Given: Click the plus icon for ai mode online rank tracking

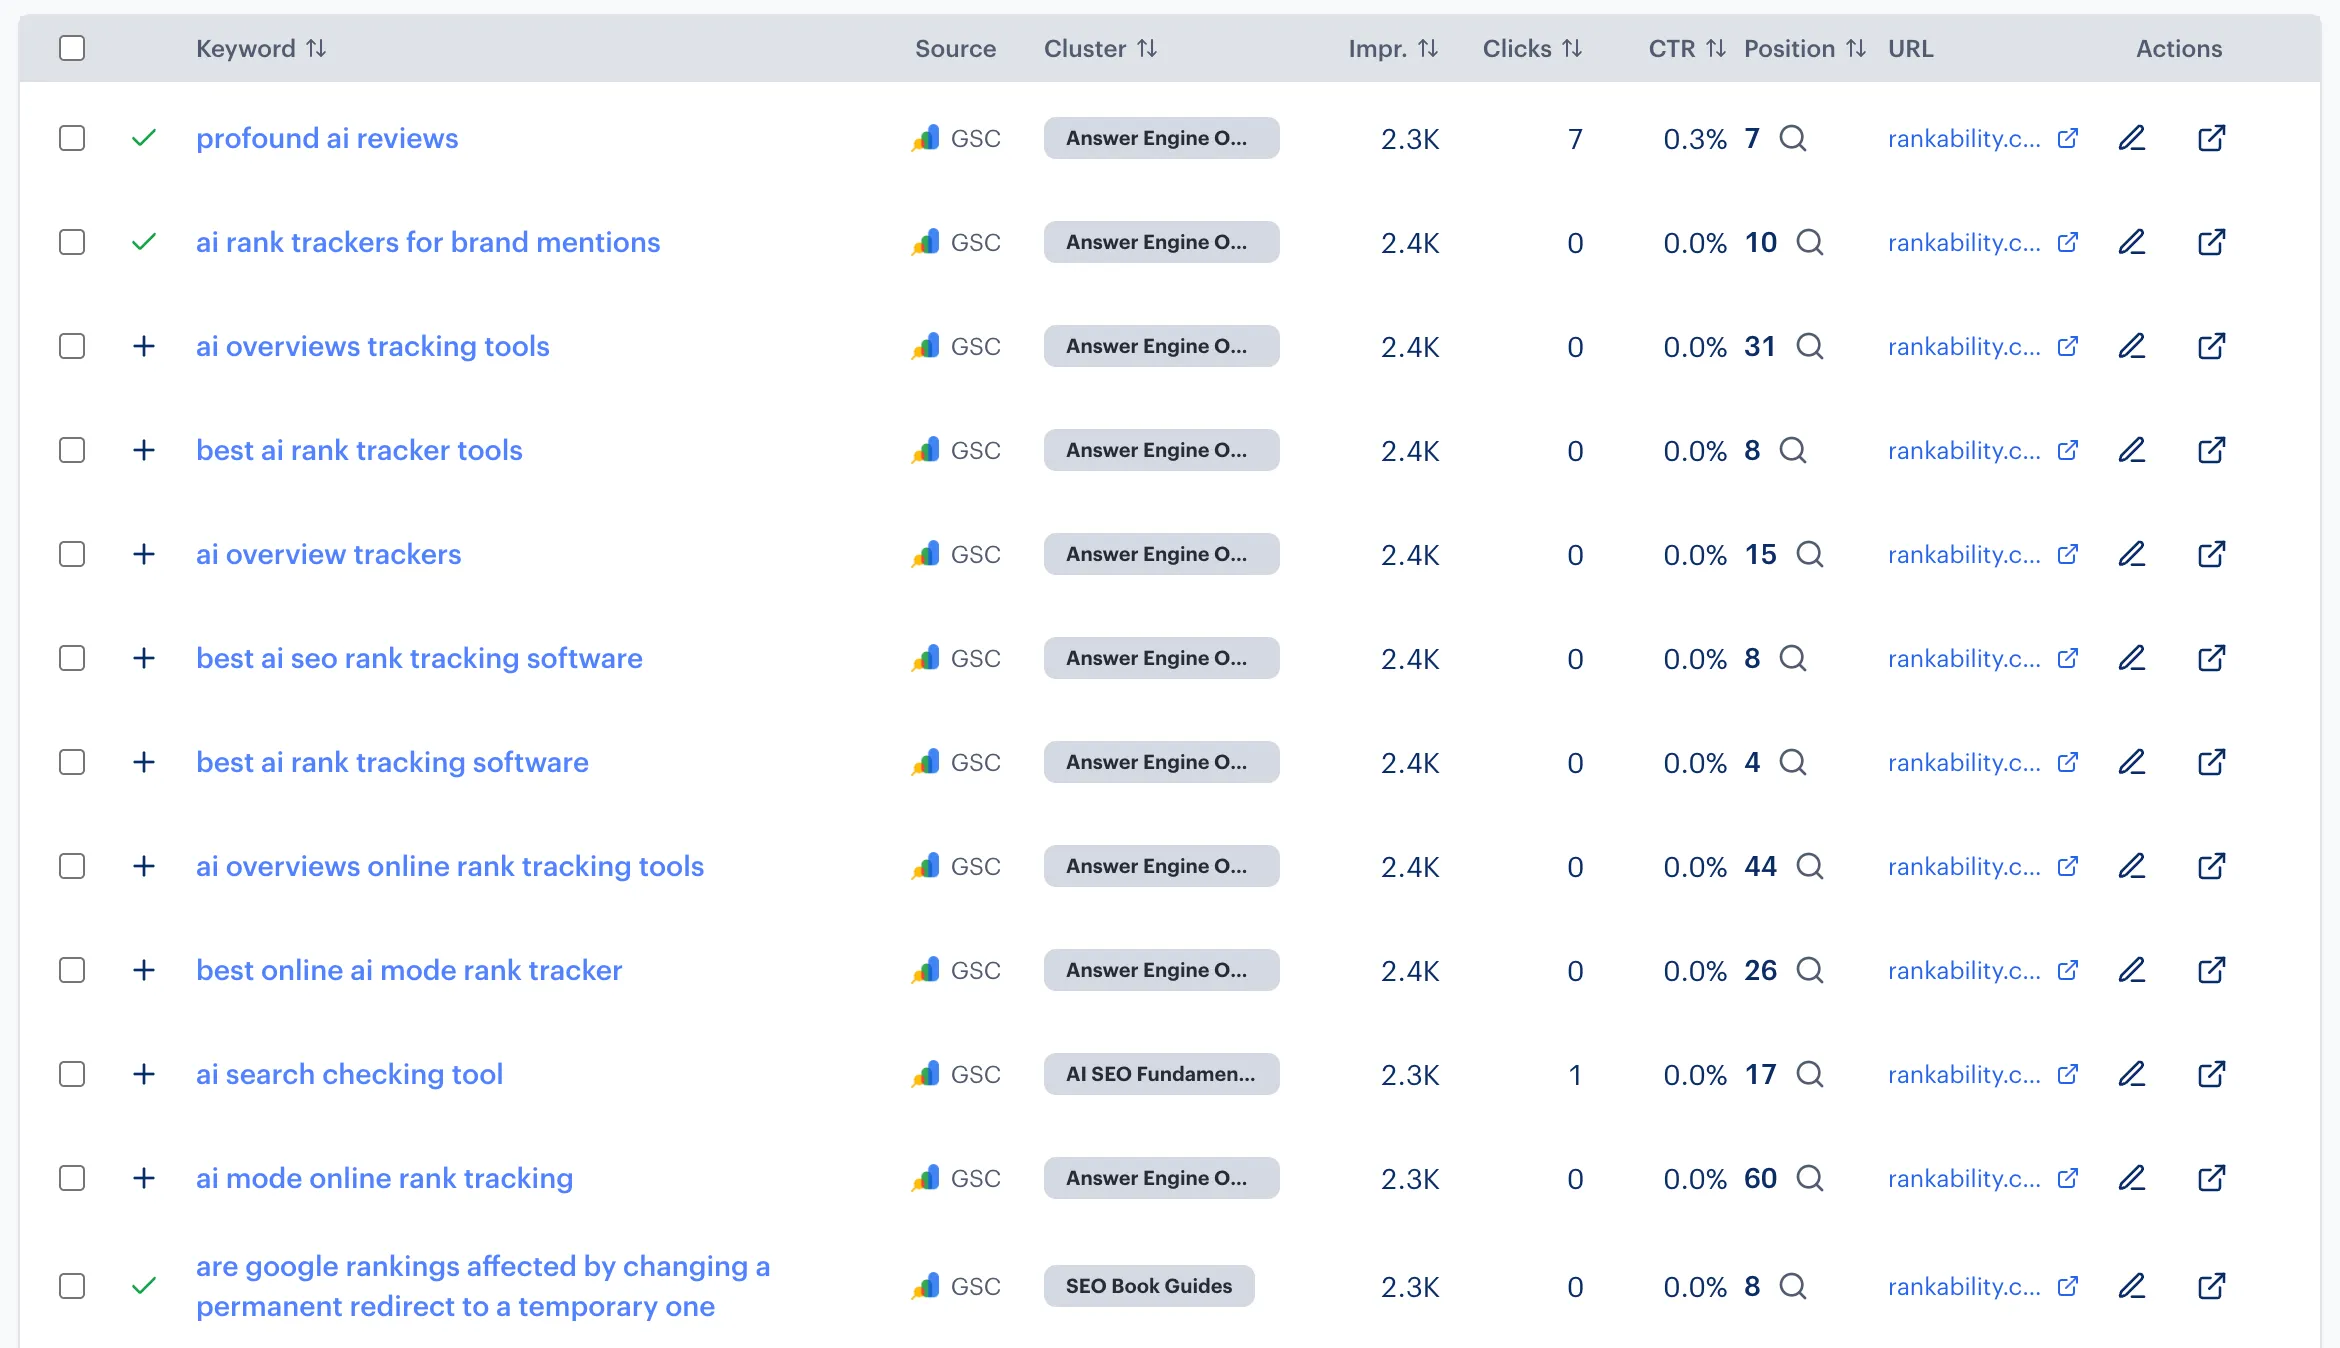Looking at the screenshot, I should [144, 1178].
